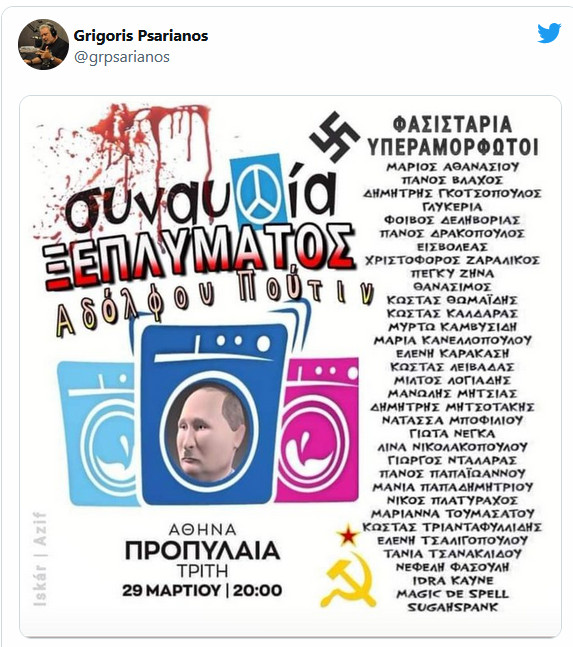Click the pink washing machine graphic

(x=317, y=430)
